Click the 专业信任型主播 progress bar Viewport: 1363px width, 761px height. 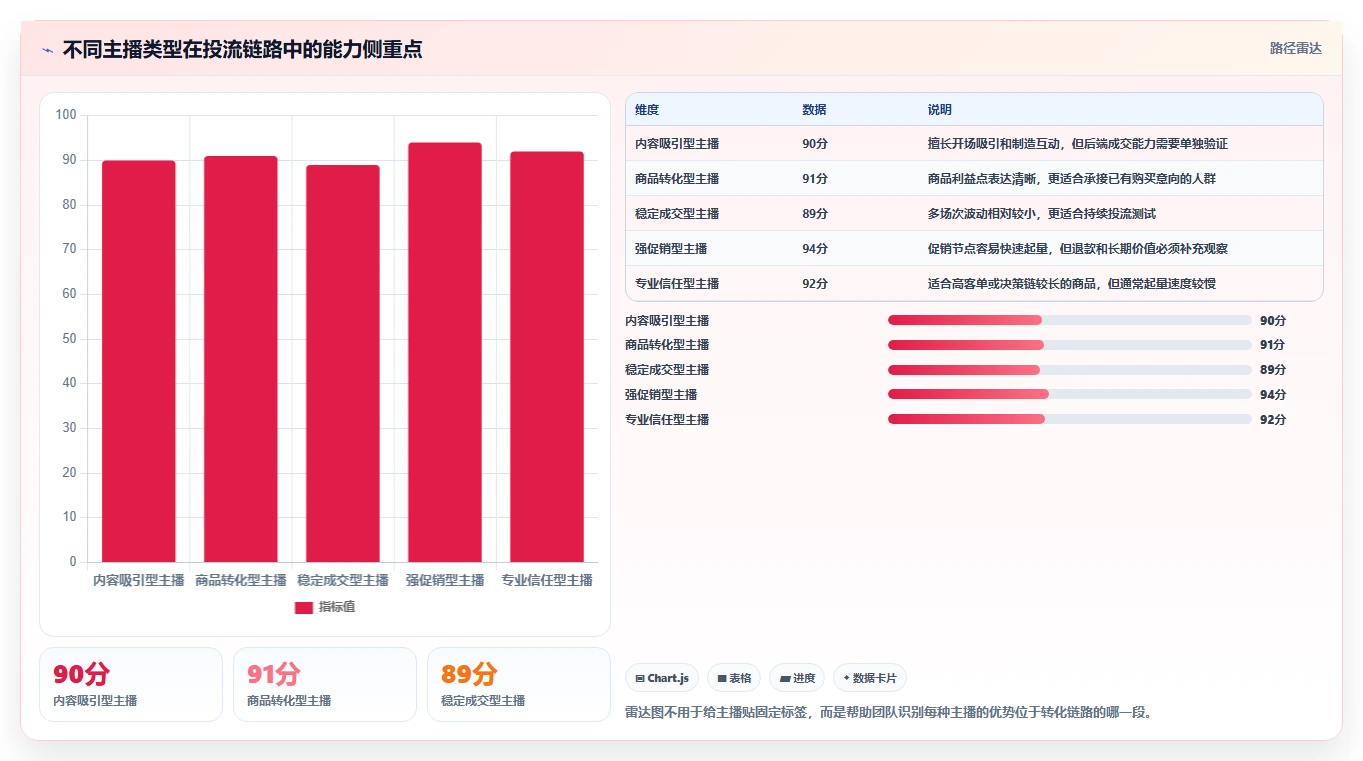click(x=1070, y=419)
